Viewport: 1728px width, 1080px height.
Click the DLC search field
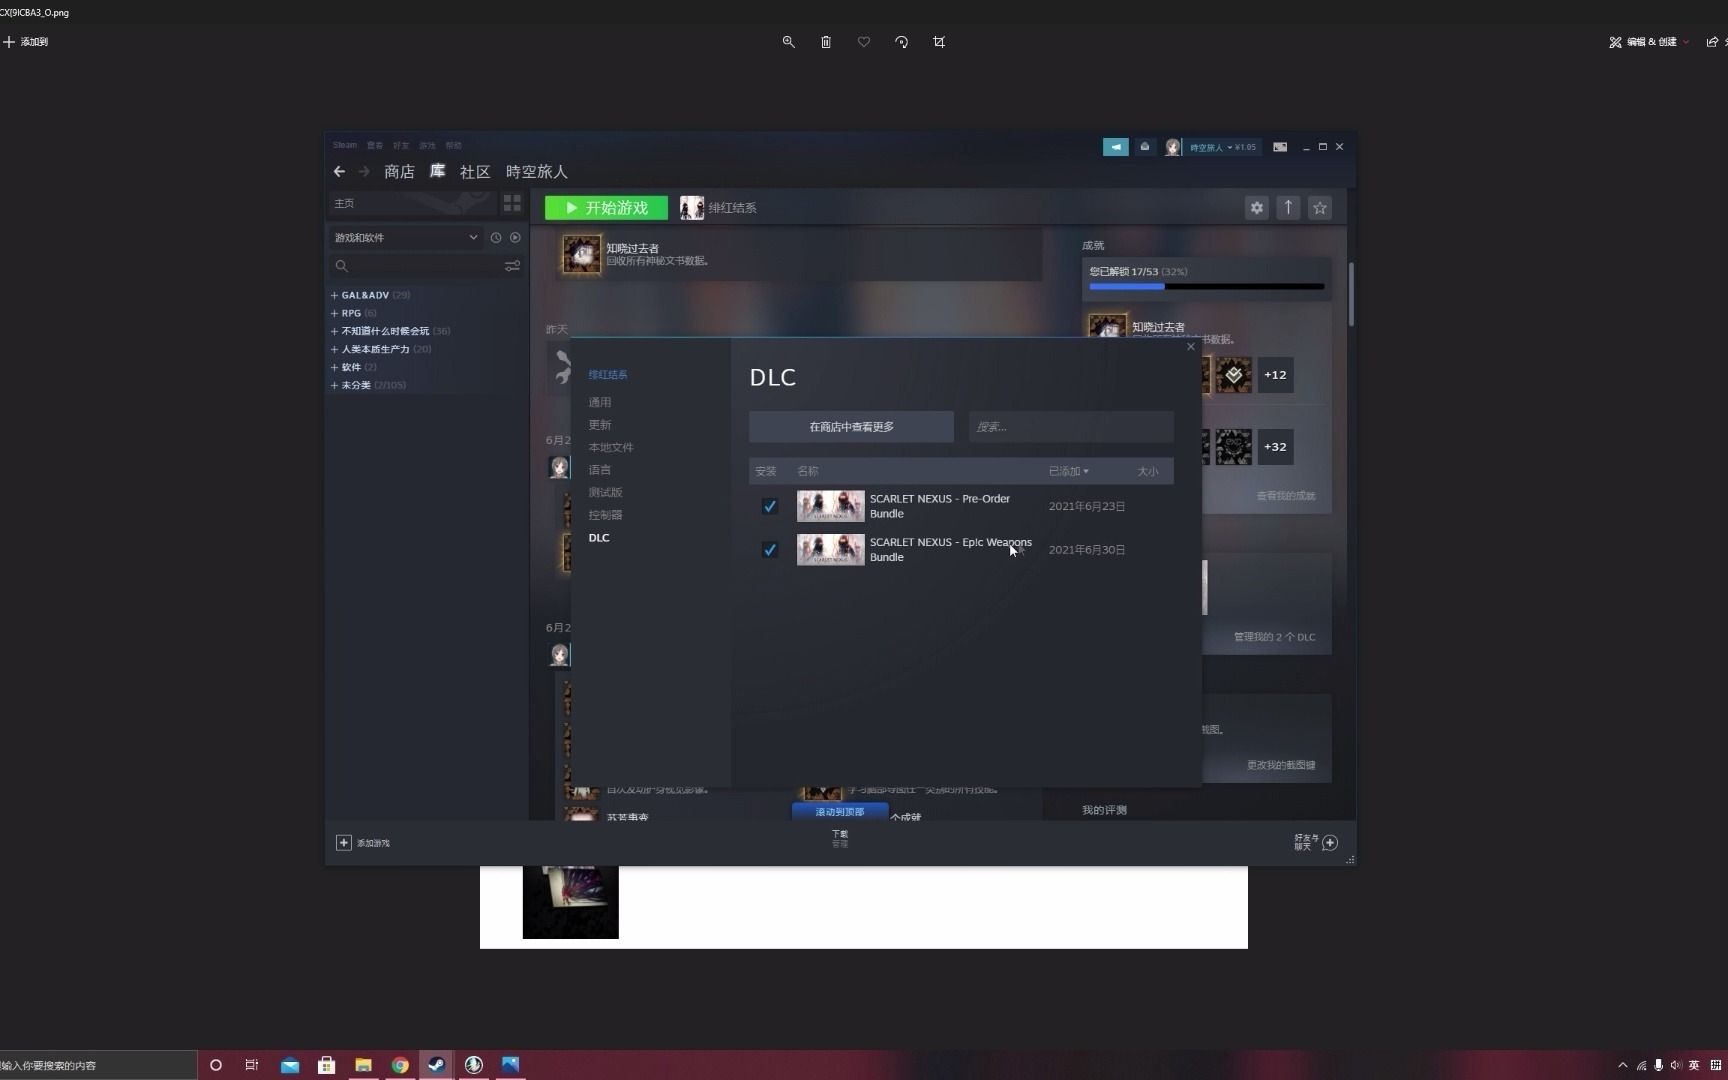pos(1071,427)
